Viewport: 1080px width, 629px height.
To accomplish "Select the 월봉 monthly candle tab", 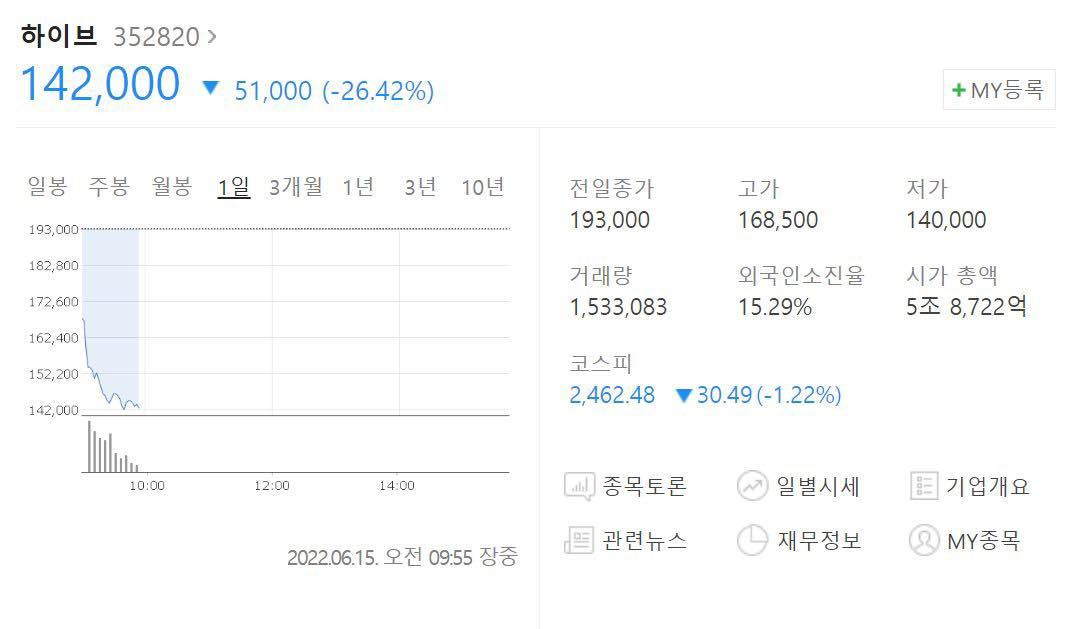I will click(172, 187).
